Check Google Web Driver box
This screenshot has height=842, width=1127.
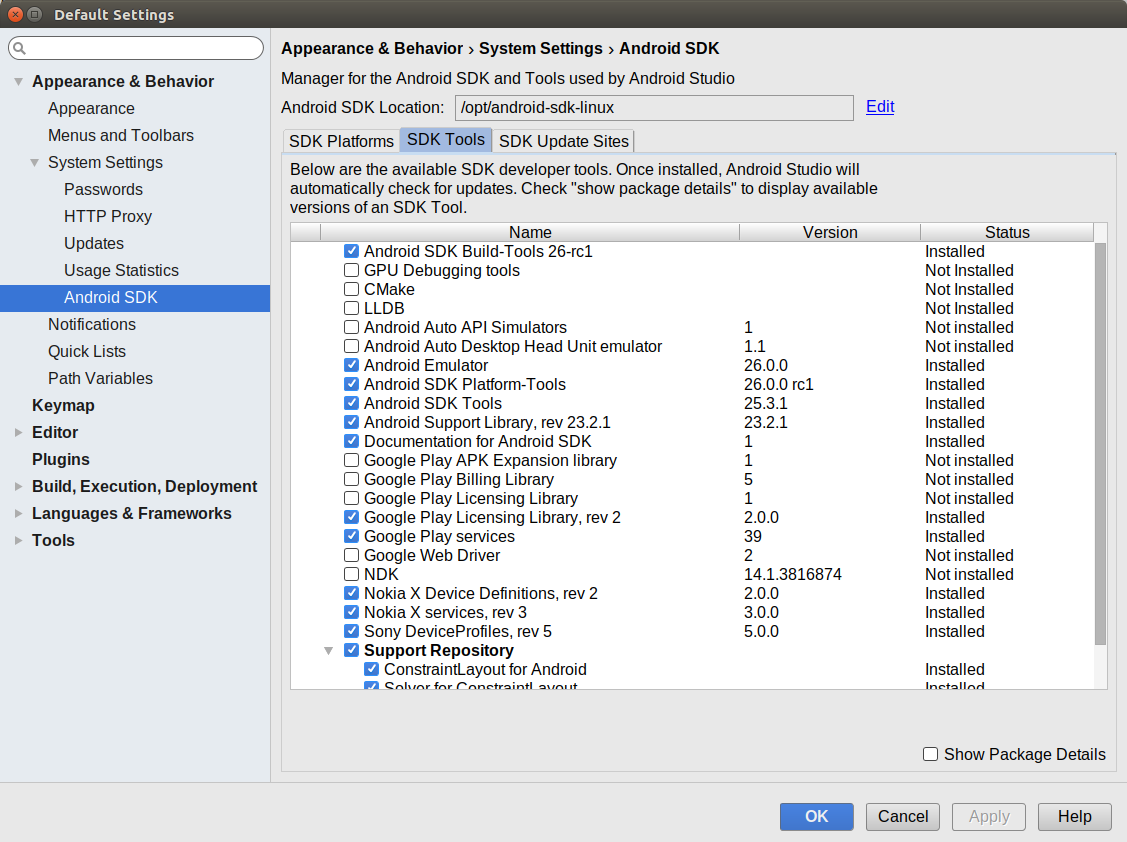tap(351, 555)
